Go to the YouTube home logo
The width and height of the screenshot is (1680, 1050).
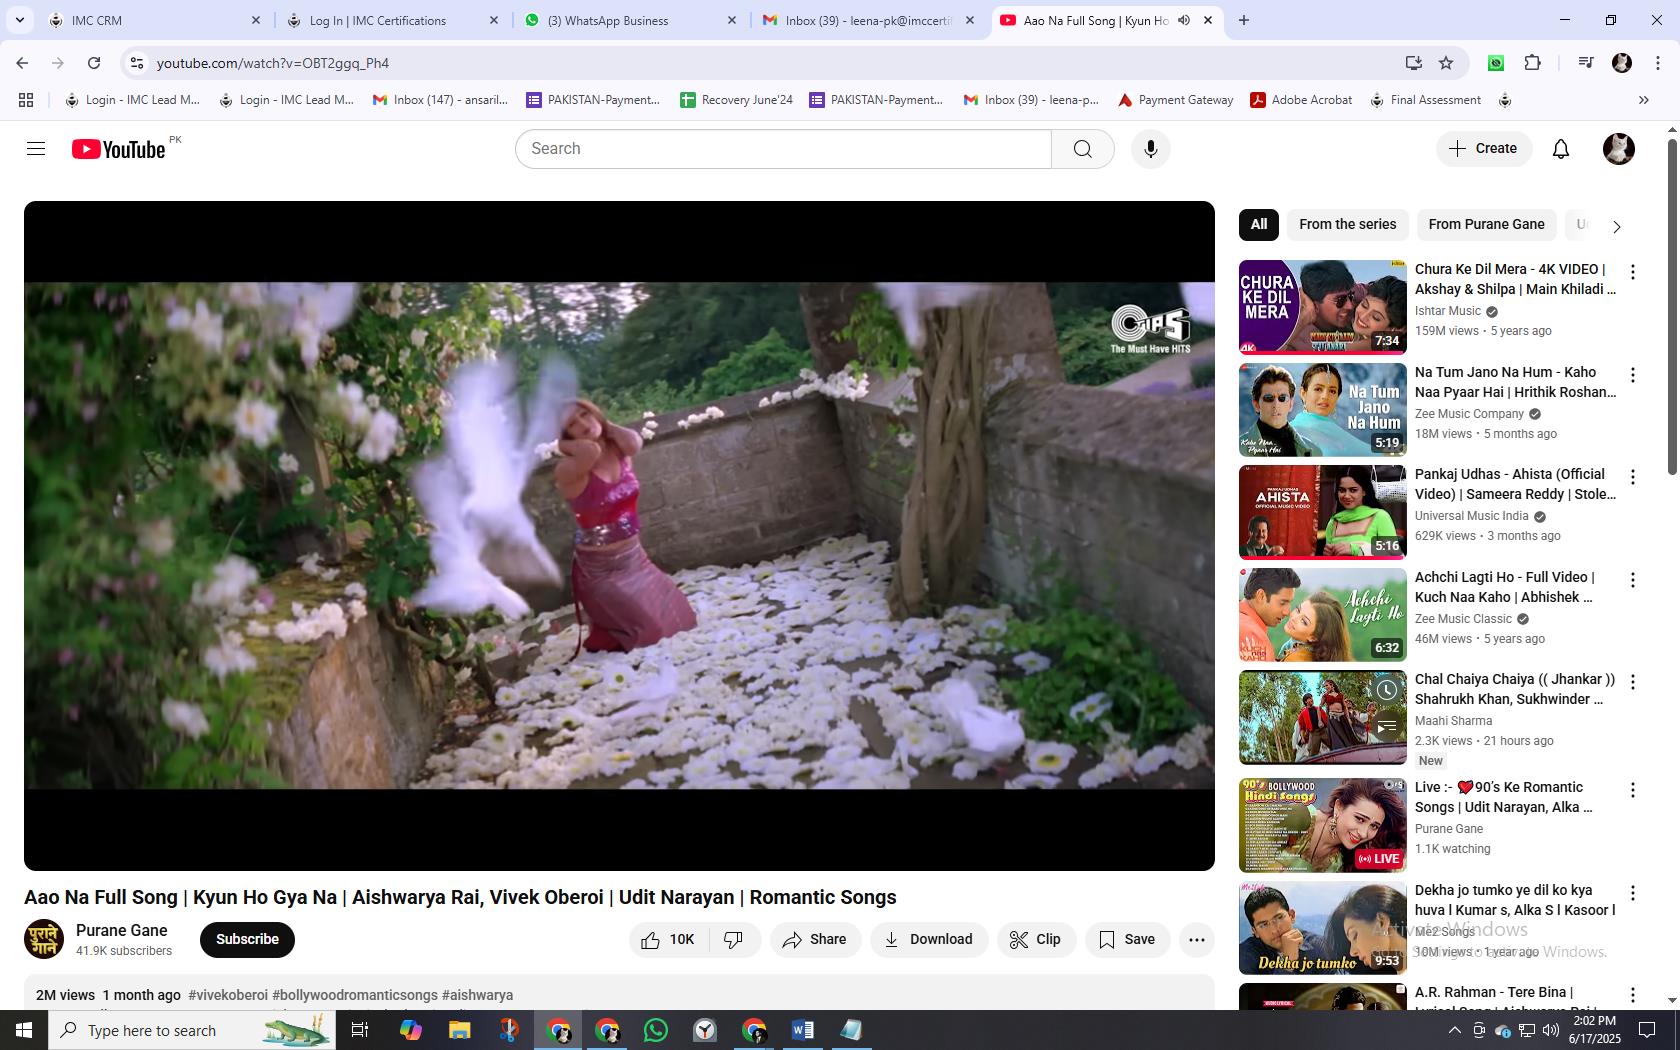pyautogui.click(x=118, y=149)
